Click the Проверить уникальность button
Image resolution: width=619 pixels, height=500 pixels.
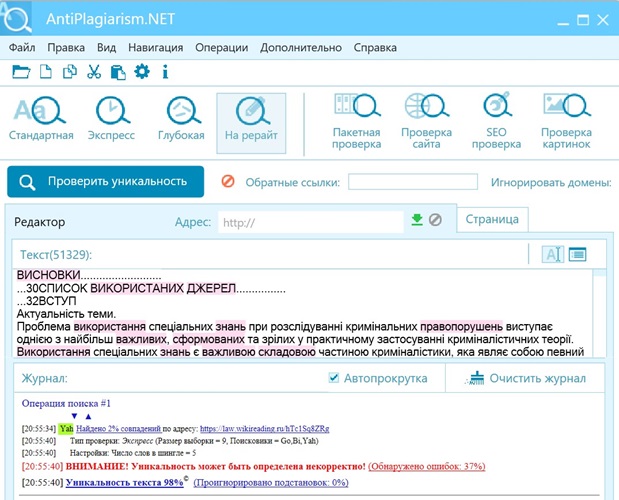(105, 182)
